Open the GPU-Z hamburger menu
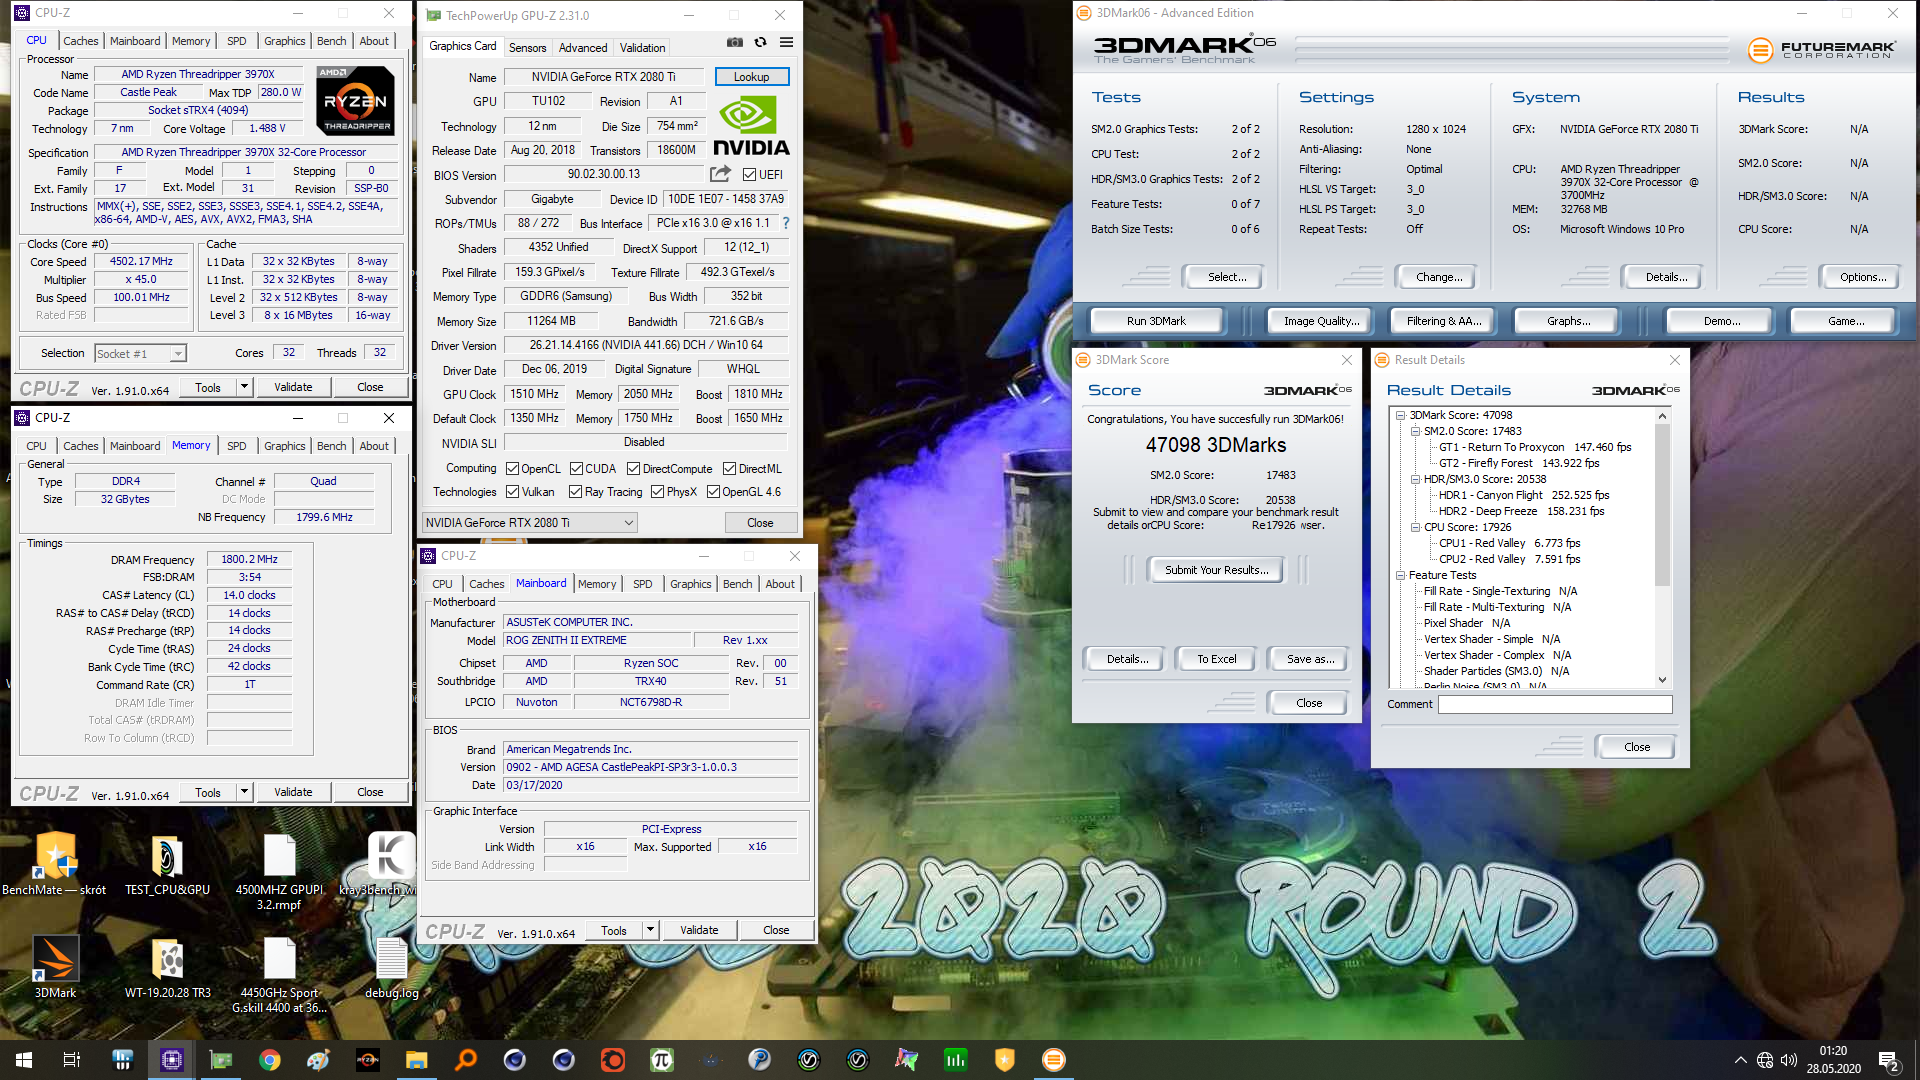The image size is (1920, 1080). (x=787, y=43)
